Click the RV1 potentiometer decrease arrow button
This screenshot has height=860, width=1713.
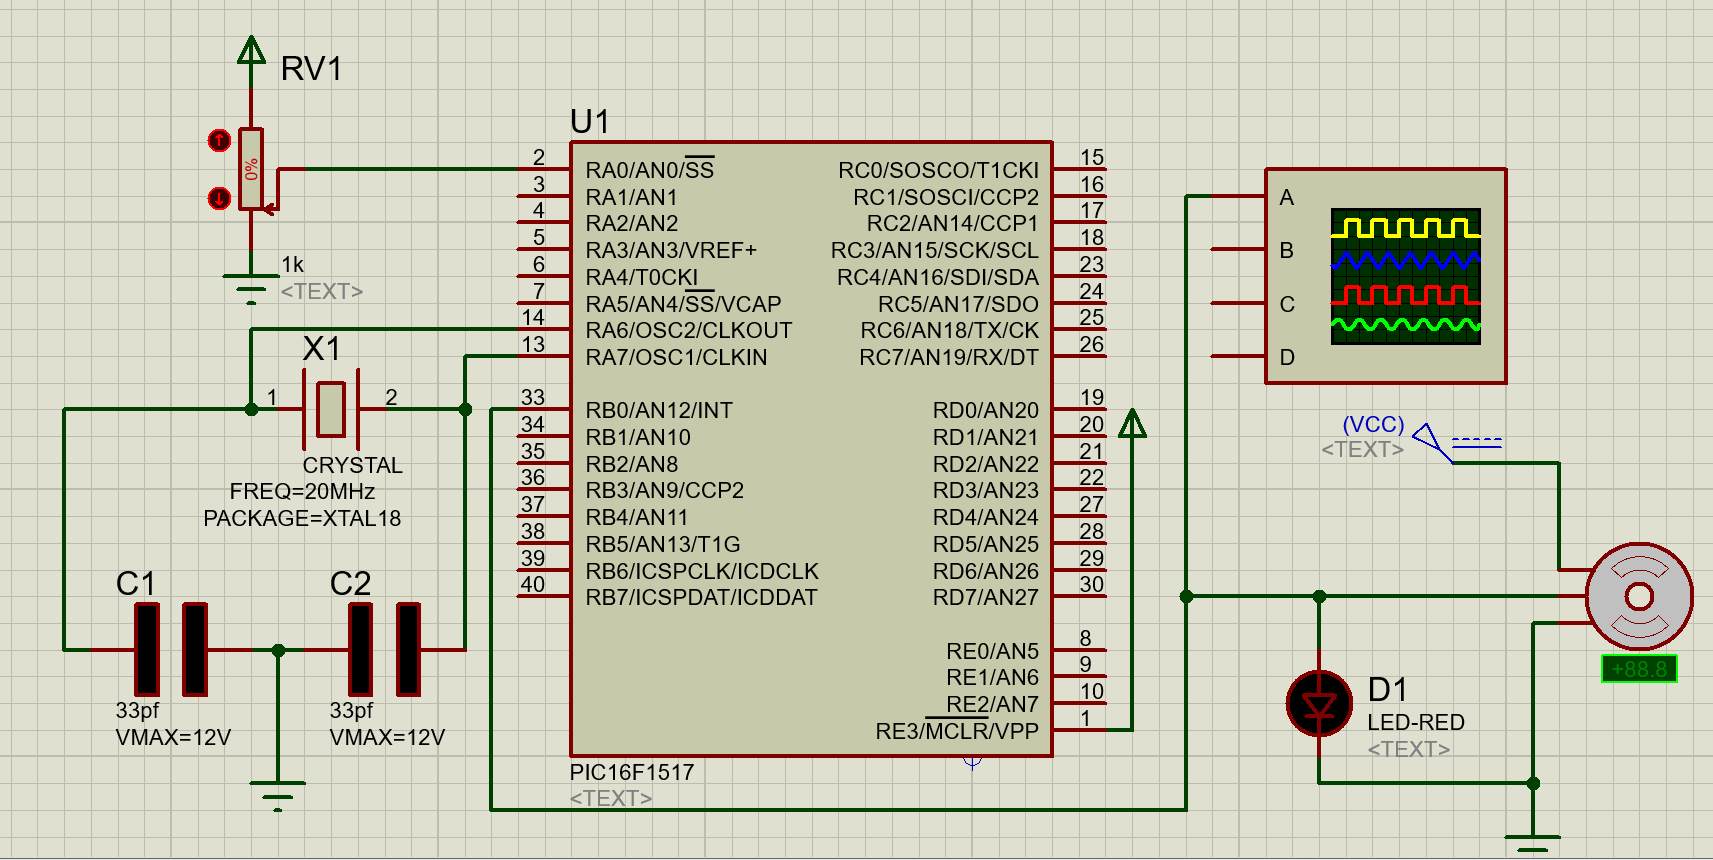[219, 198]
